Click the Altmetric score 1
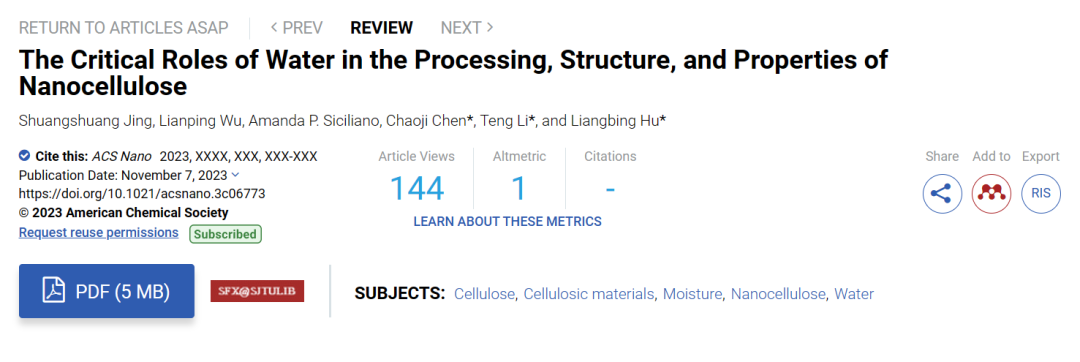This screenshot has width=1080, height=362. (x=519, y=189)
